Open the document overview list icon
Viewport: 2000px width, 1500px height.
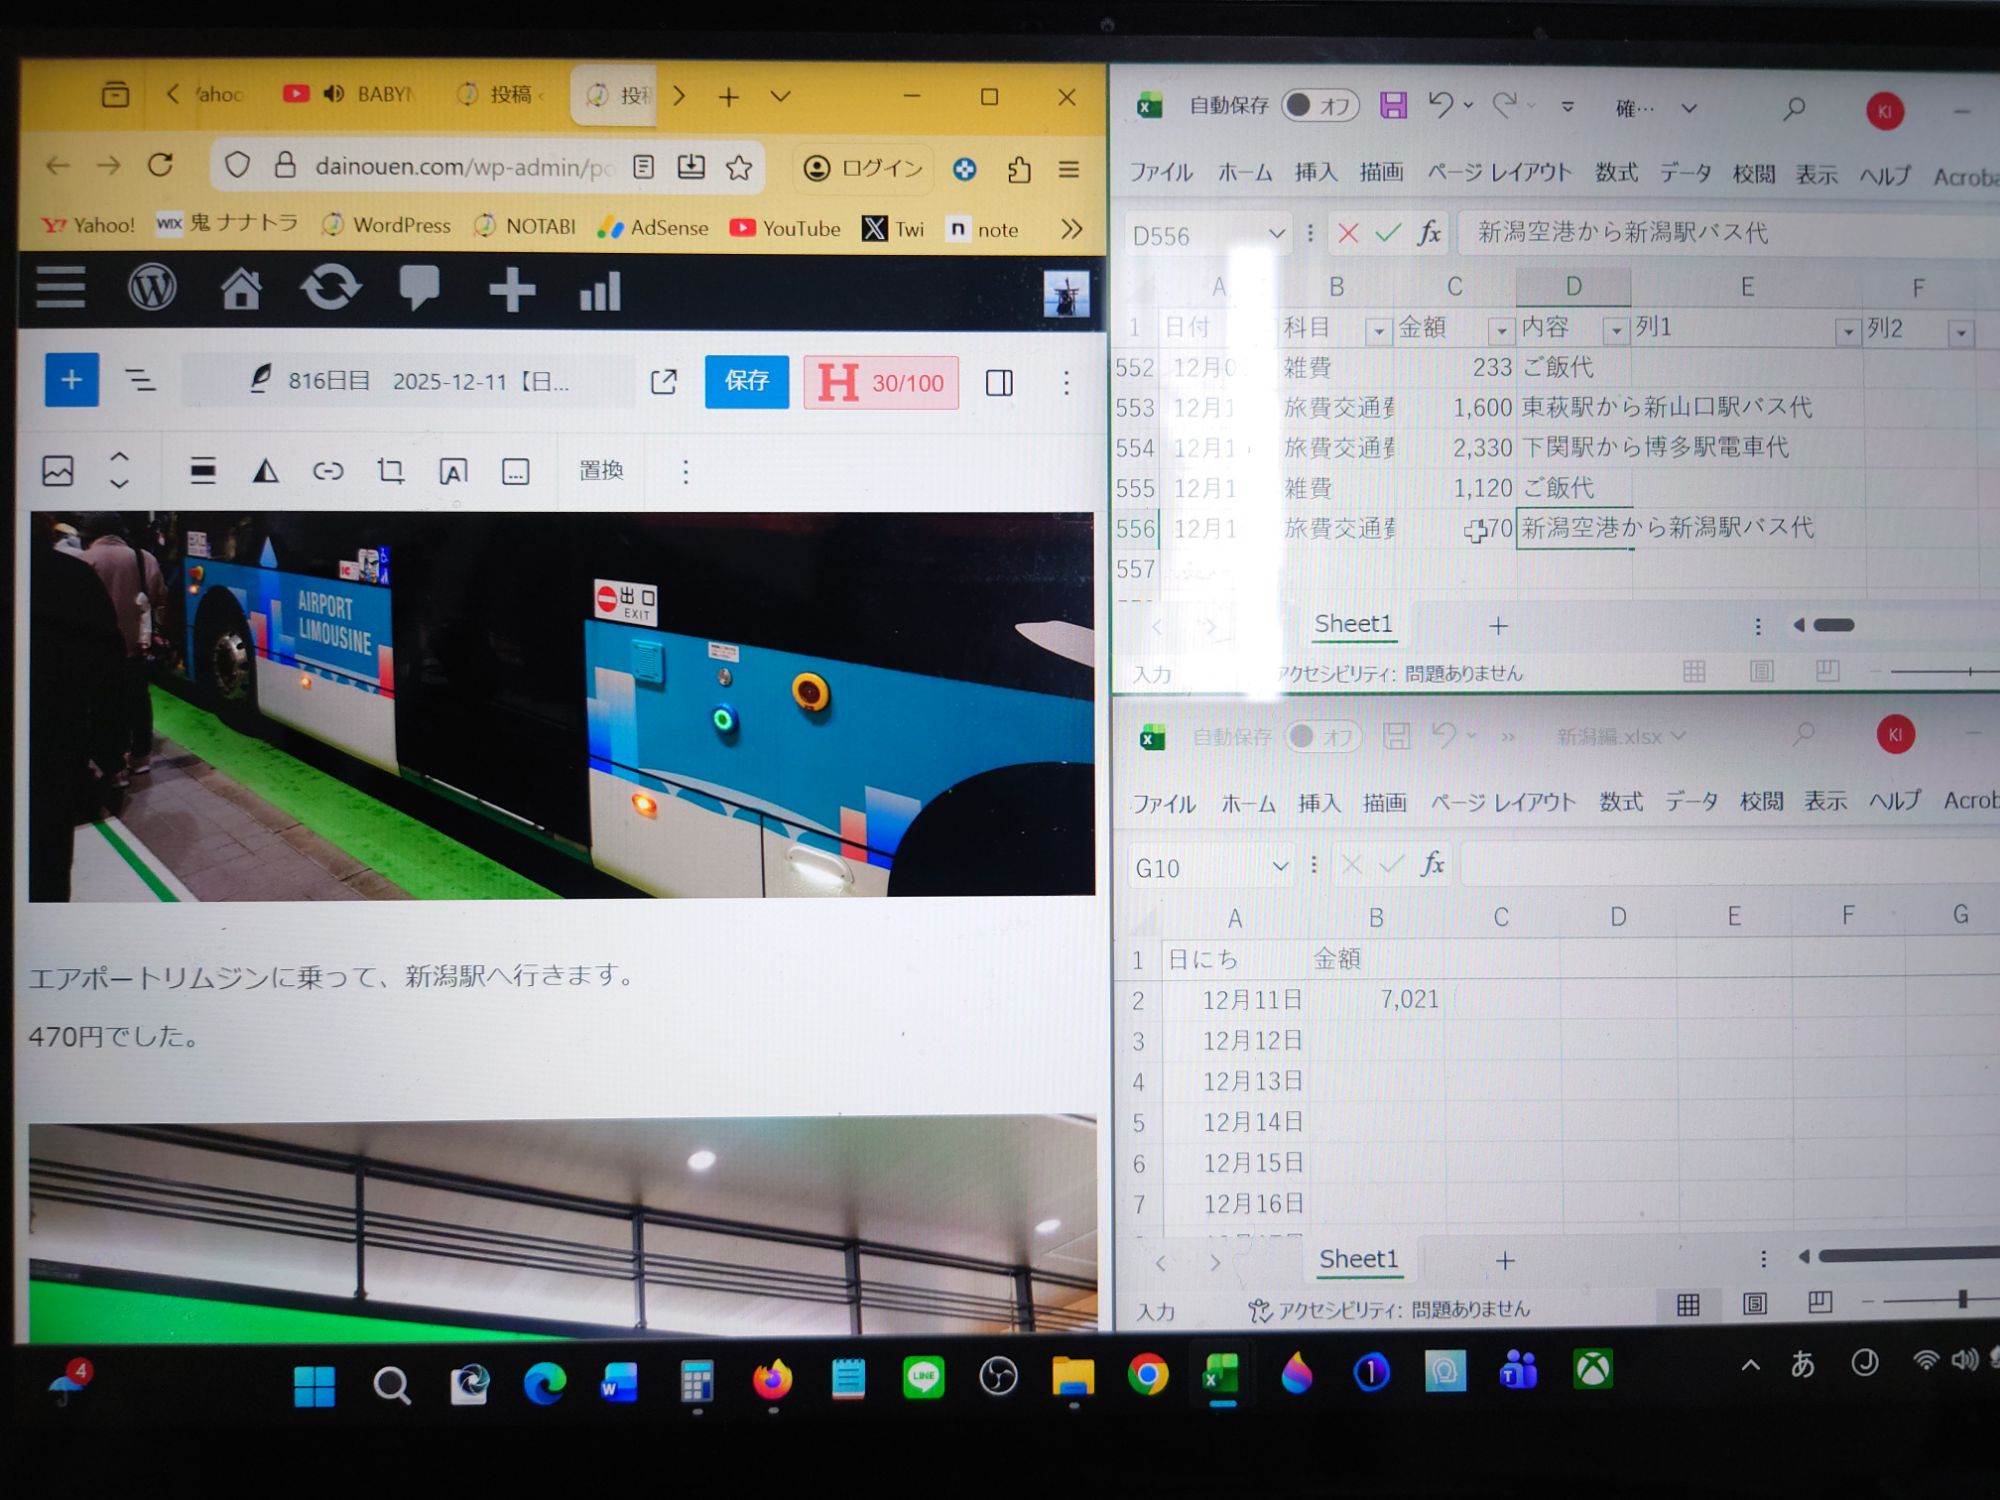pos(140,380)
